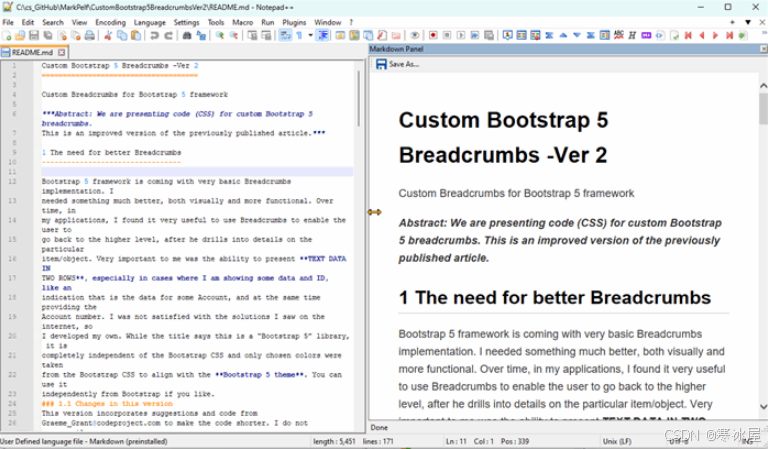Screen dimensions: 768x449
Task: Open the Search menu
Action: coord(53,23)
